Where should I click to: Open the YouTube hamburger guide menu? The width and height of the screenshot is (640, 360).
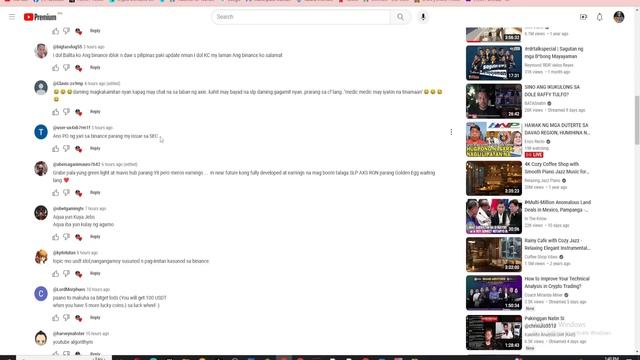pyautogui.click(x=12, y=17)
